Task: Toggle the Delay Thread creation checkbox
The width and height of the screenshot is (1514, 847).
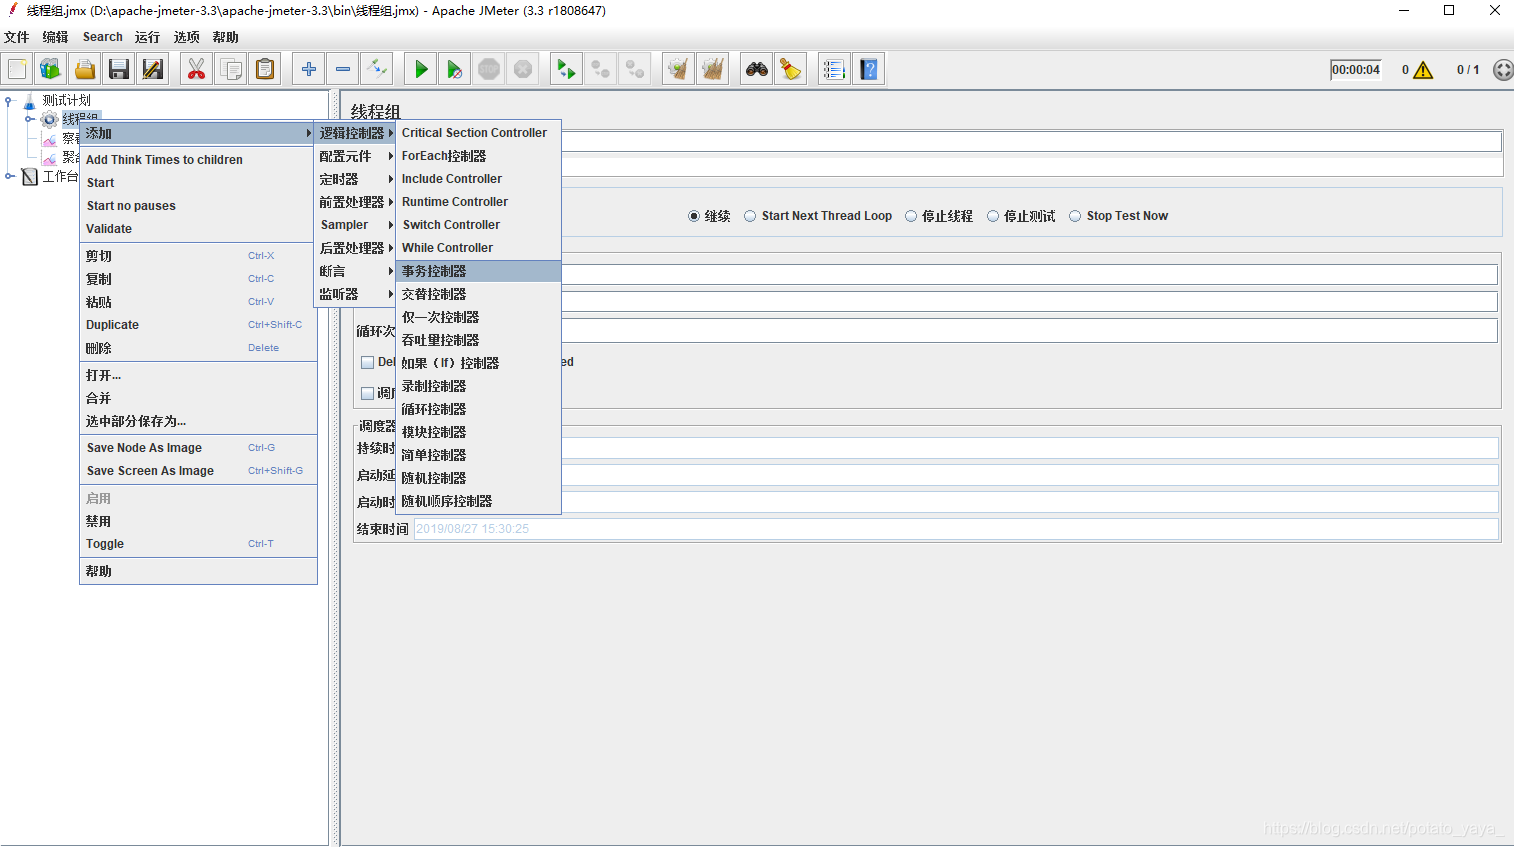Action: 367,362
